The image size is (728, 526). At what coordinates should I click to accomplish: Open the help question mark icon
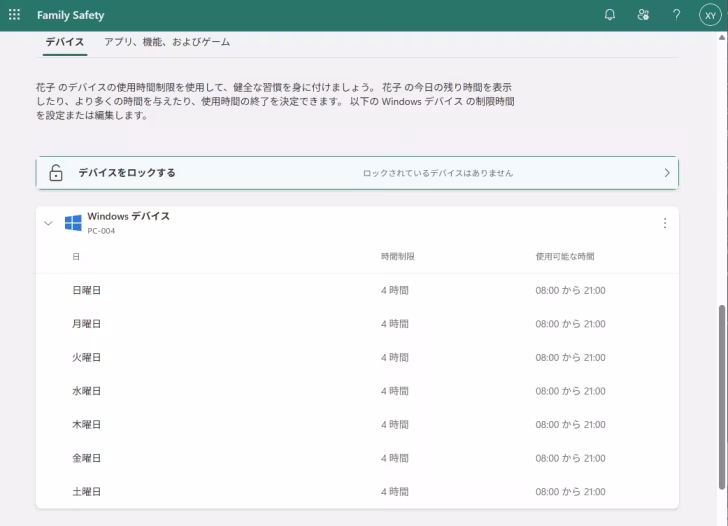tap(676, 15)
